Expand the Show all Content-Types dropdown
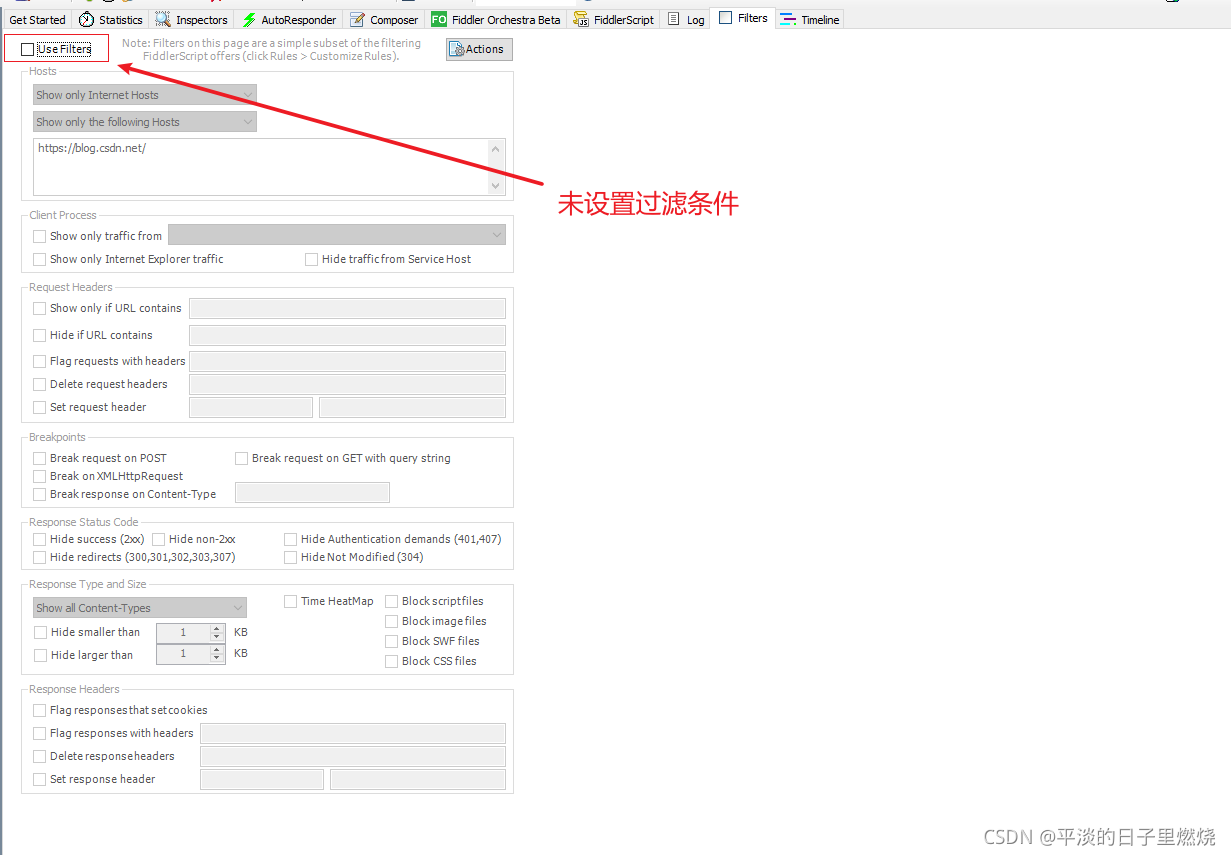The height and width of the screenshot is (855, 1231). 140,608
